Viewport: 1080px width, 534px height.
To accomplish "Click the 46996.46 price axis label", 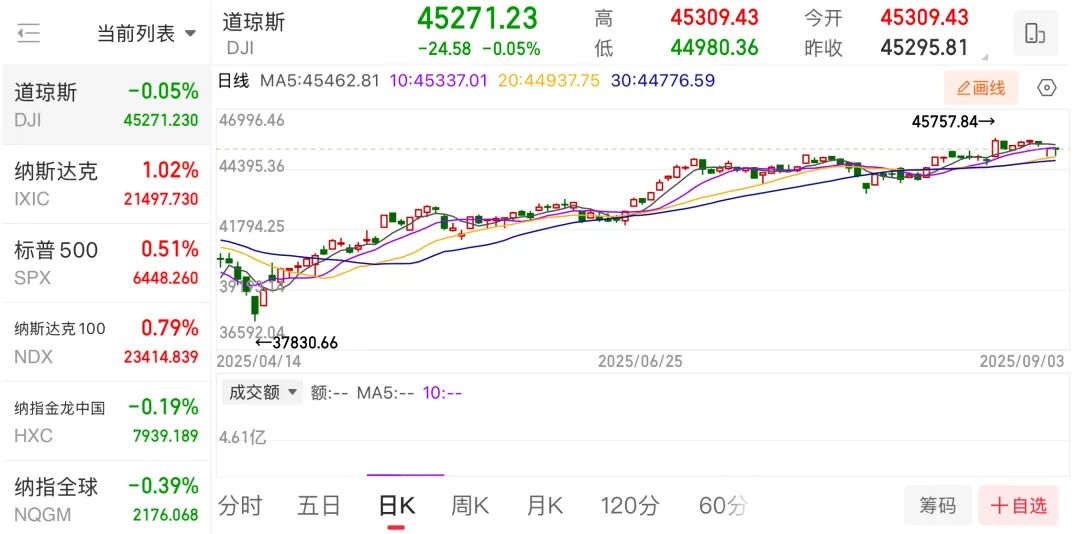I will 252,121.
